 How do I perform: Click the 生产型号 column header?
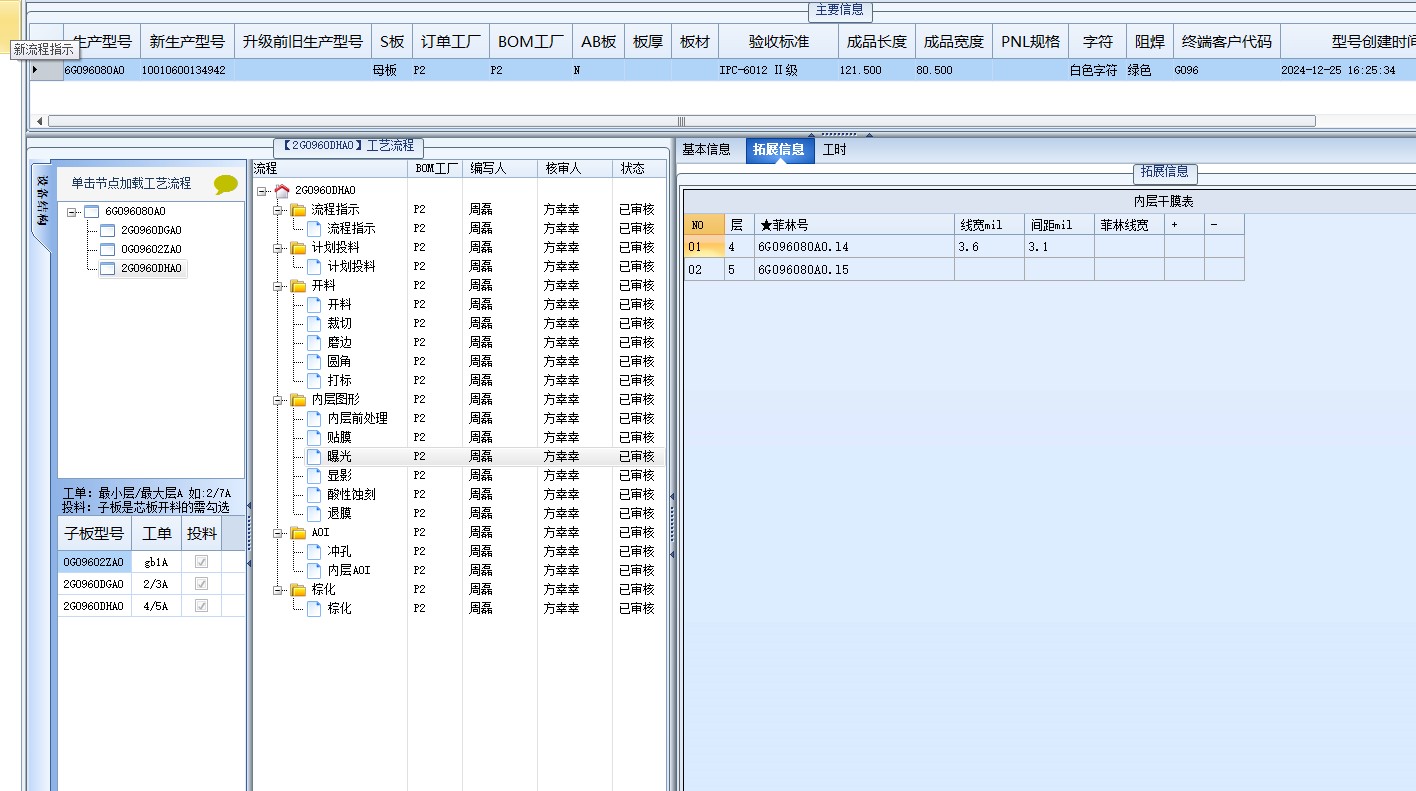point(102,42)
